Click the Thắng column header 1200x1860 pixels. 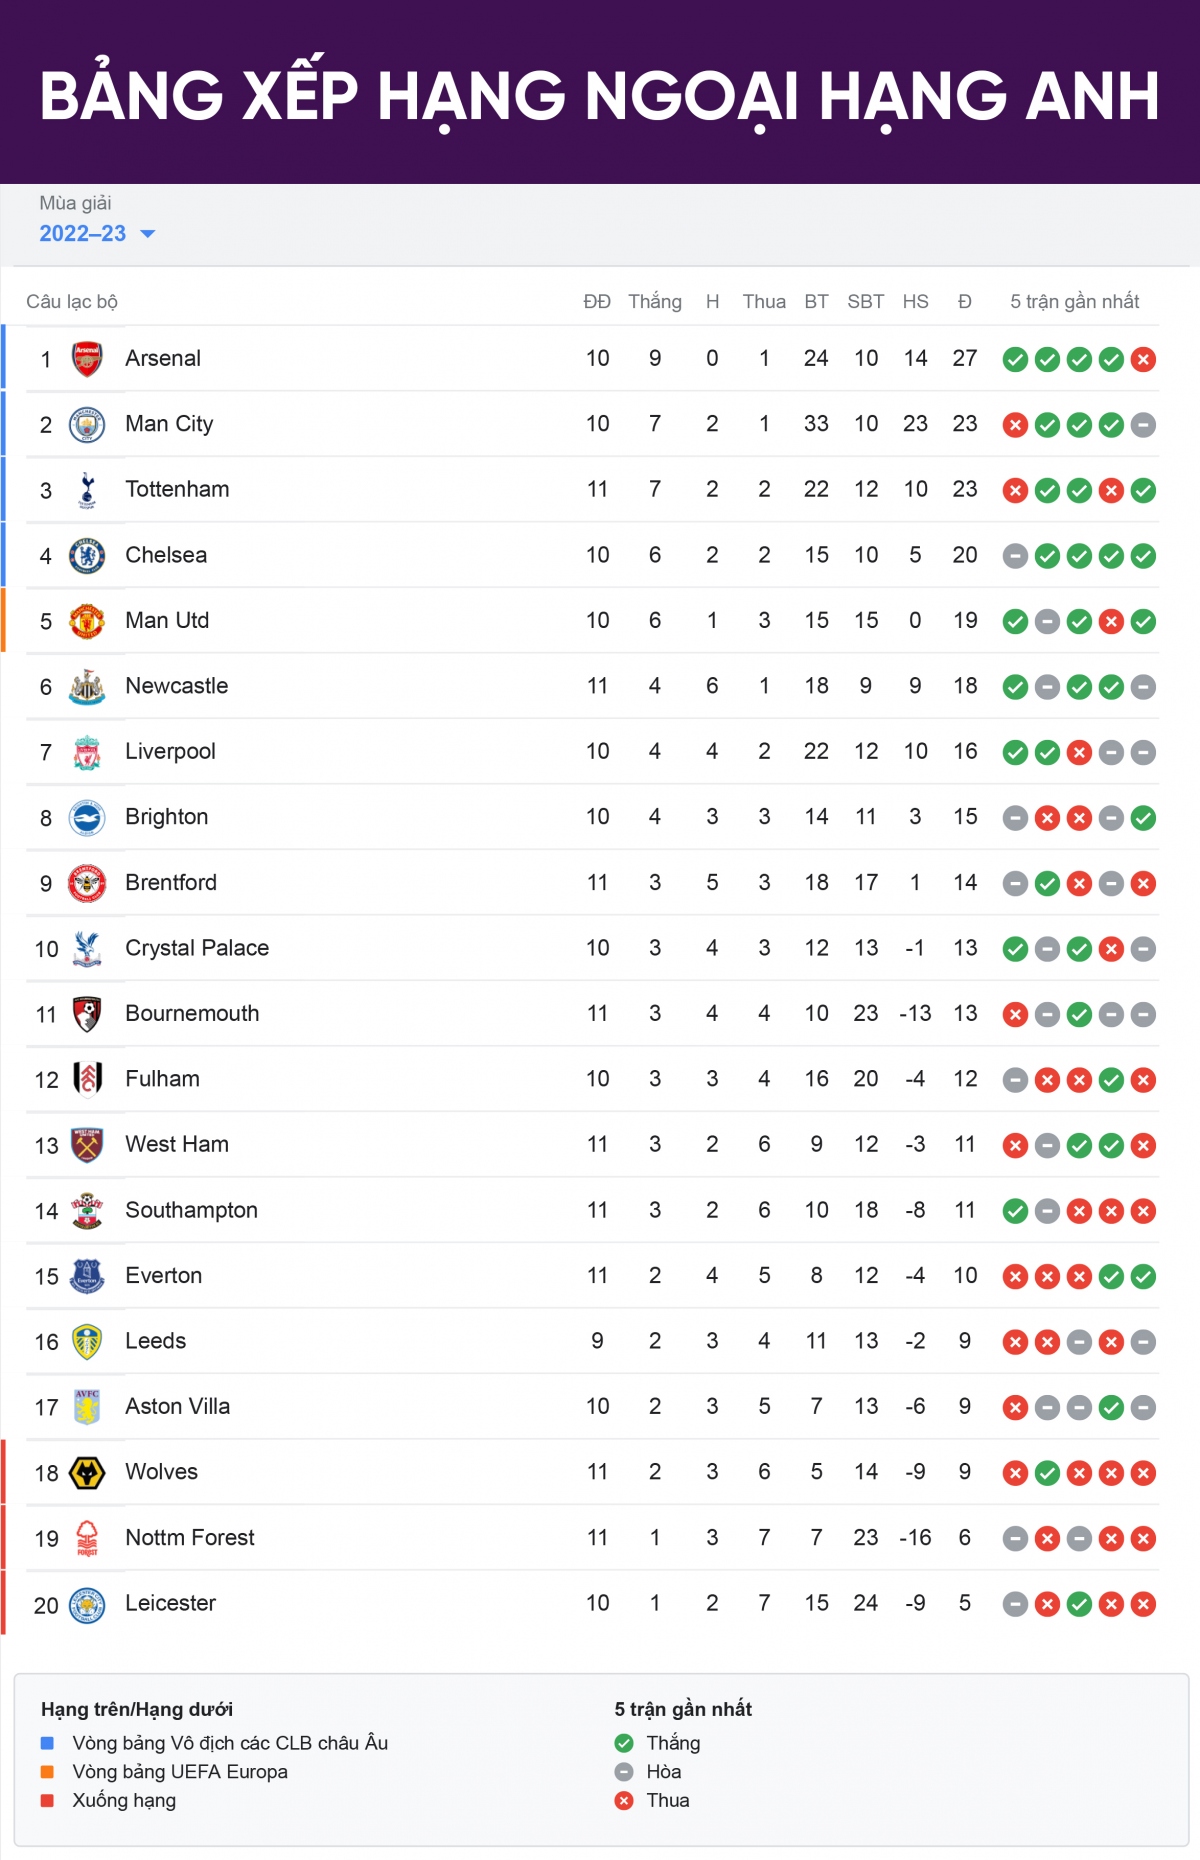655,302
